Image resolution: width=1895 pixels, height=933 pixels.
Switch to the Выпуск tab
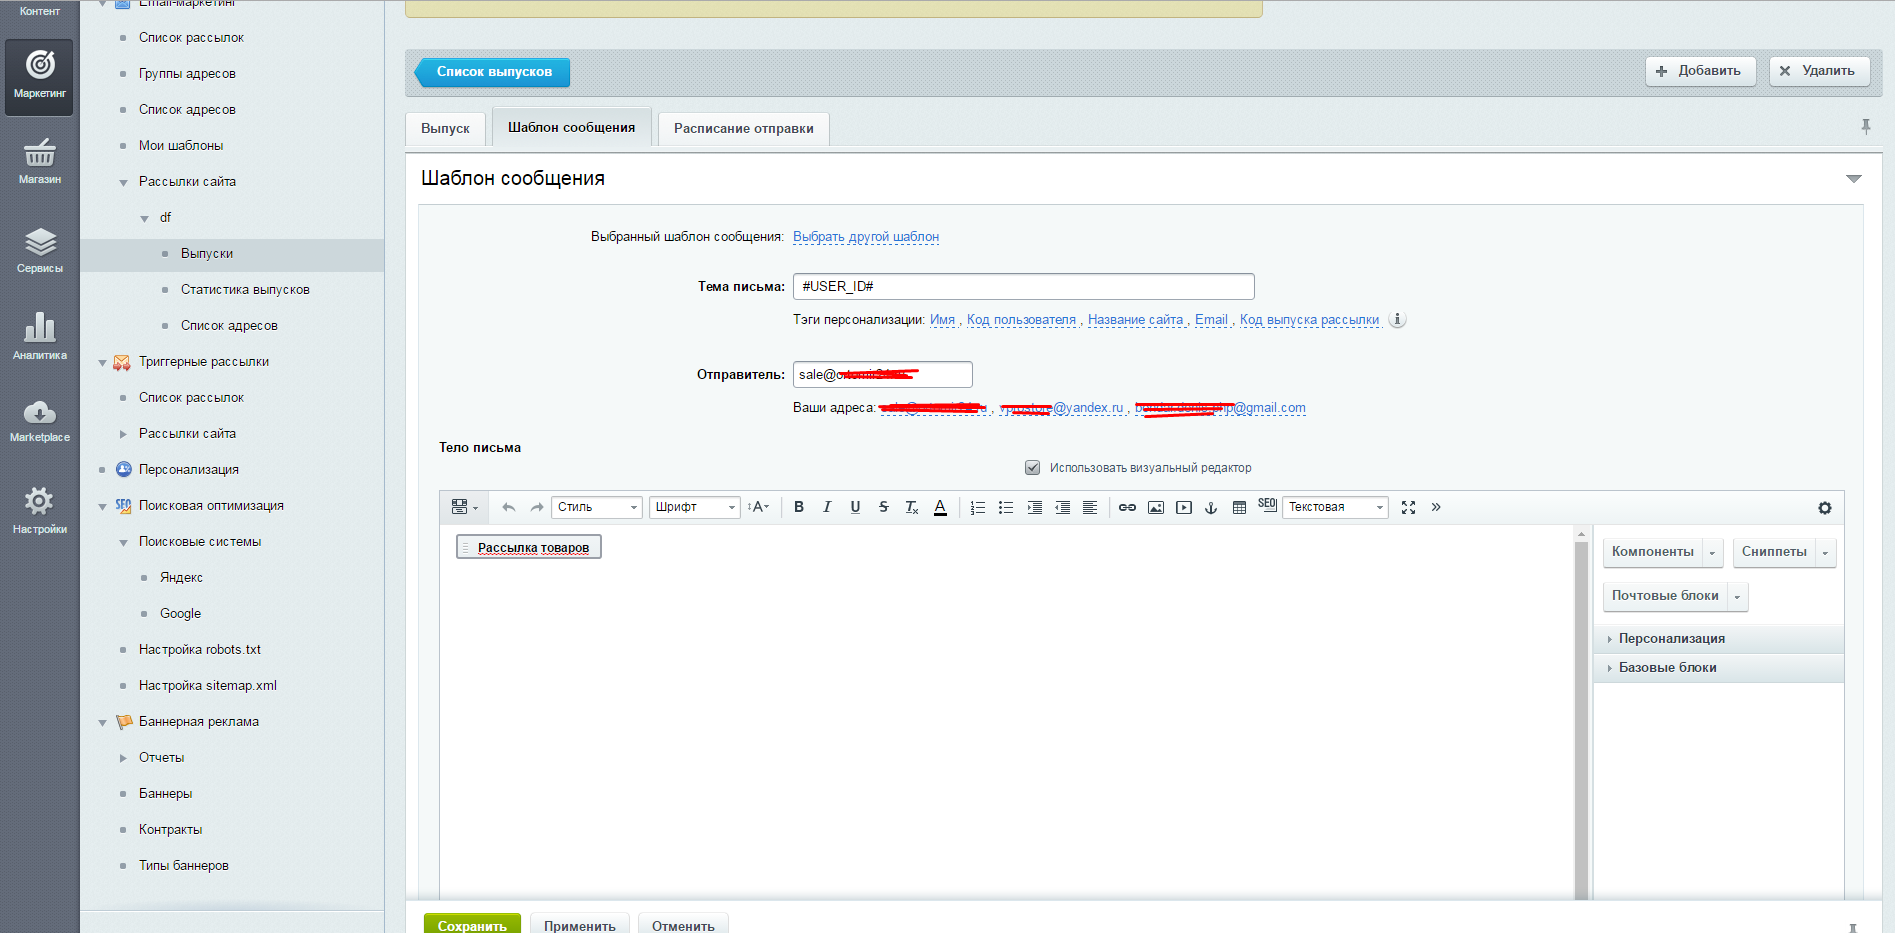445,128
